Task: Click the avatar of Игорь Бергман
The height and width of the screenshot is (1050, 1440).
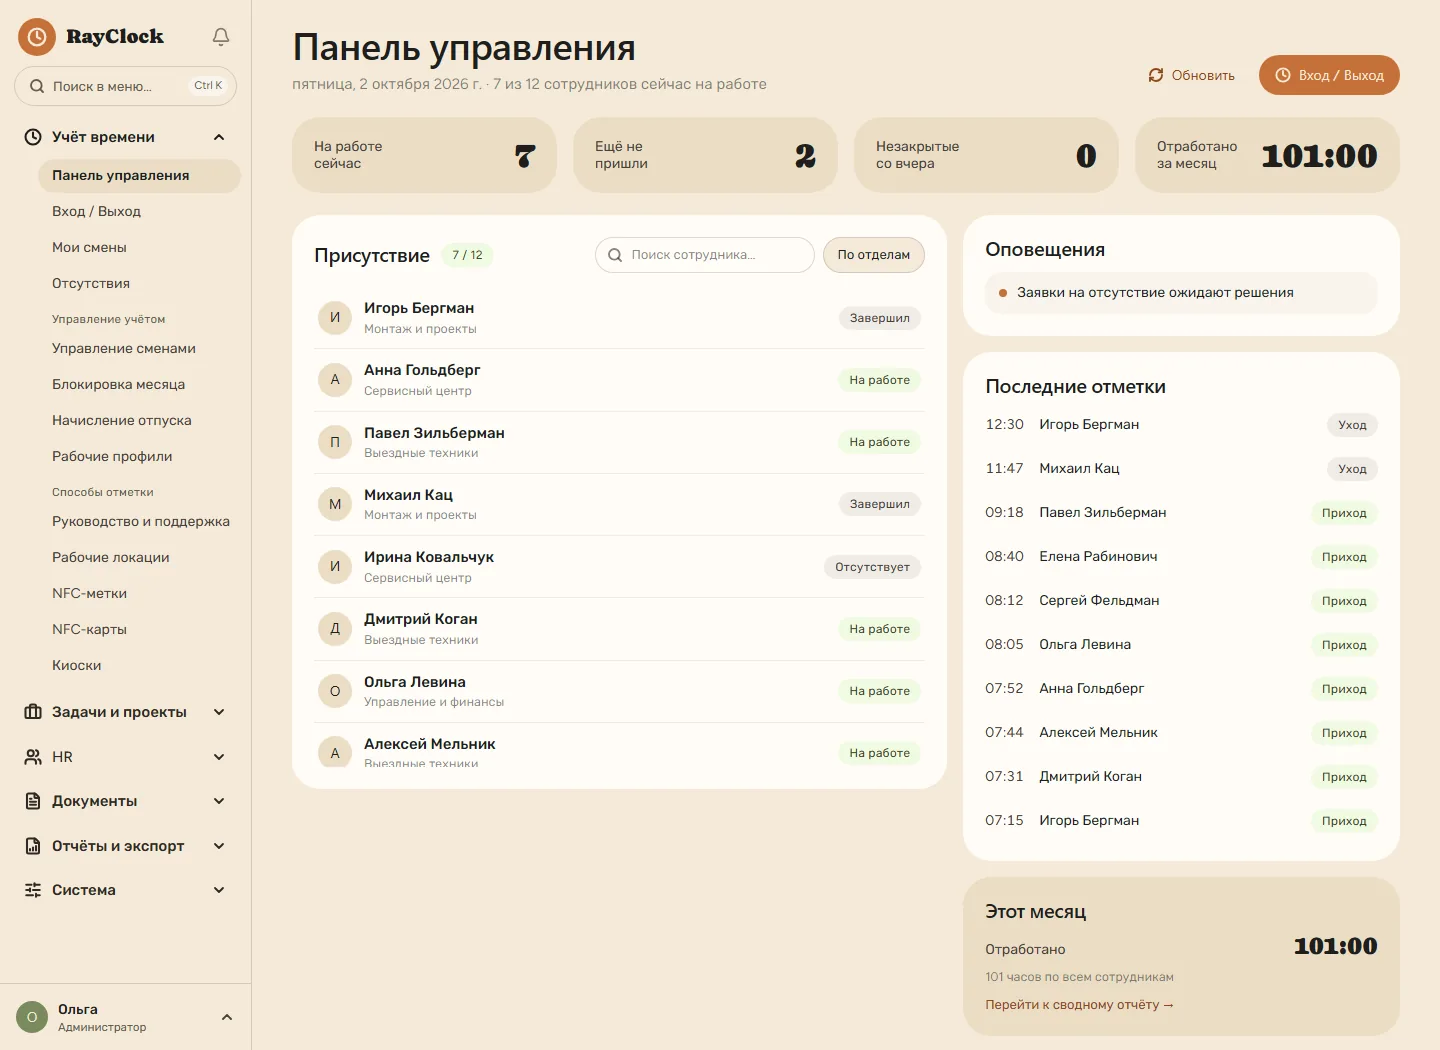Action: click(x=335, y=317)
